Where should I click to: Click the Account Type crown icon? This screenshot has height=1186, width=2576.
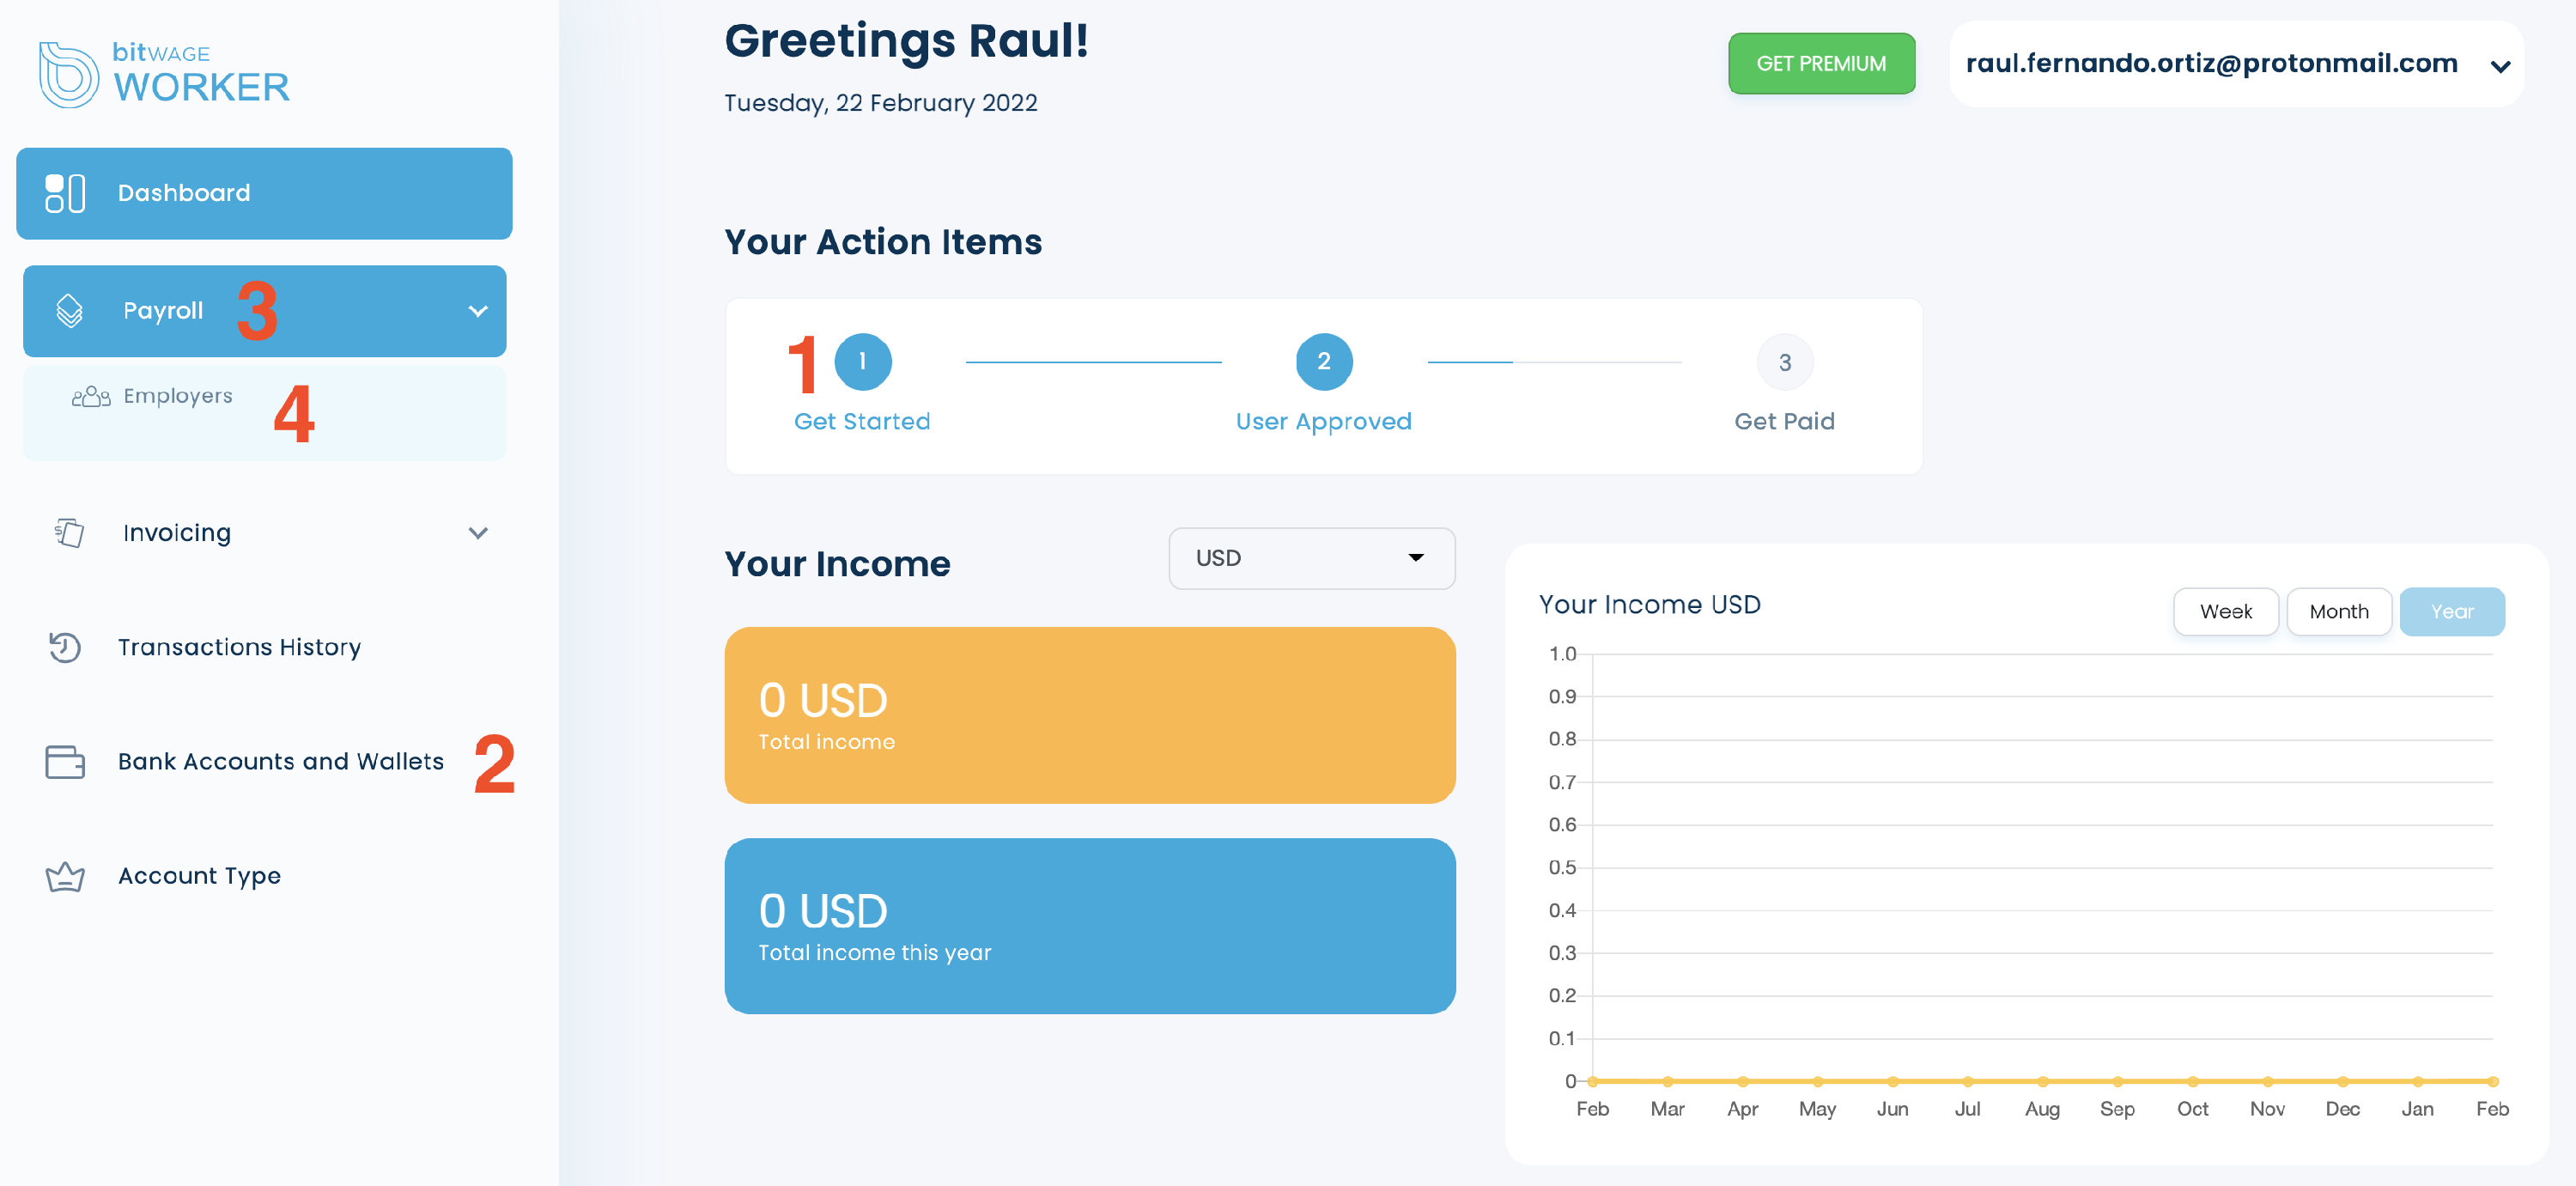(x=65, y=877)
